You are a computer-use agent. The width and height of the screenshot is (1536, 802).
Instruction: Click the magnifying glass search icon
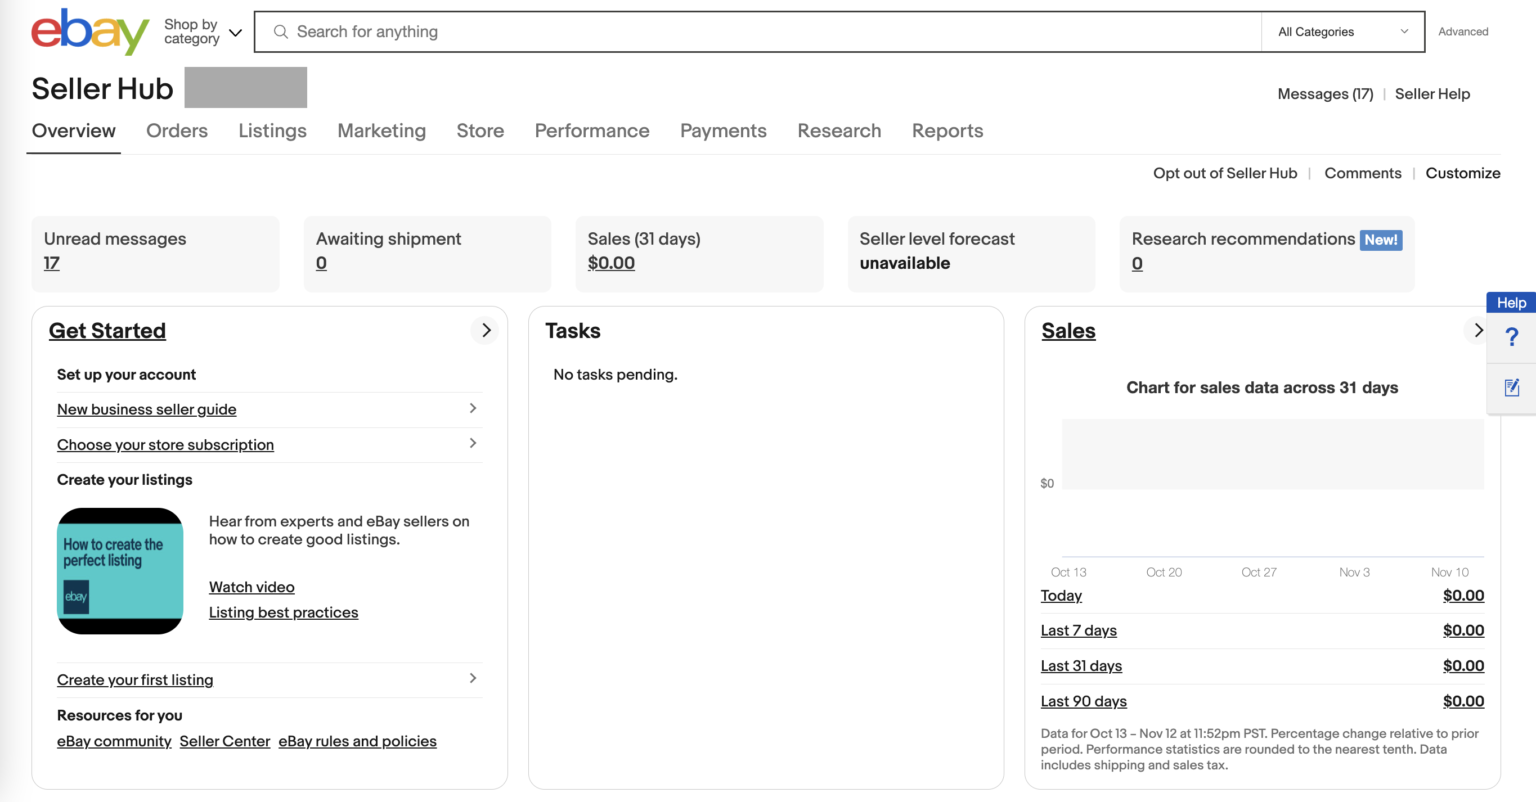(281, 31)
